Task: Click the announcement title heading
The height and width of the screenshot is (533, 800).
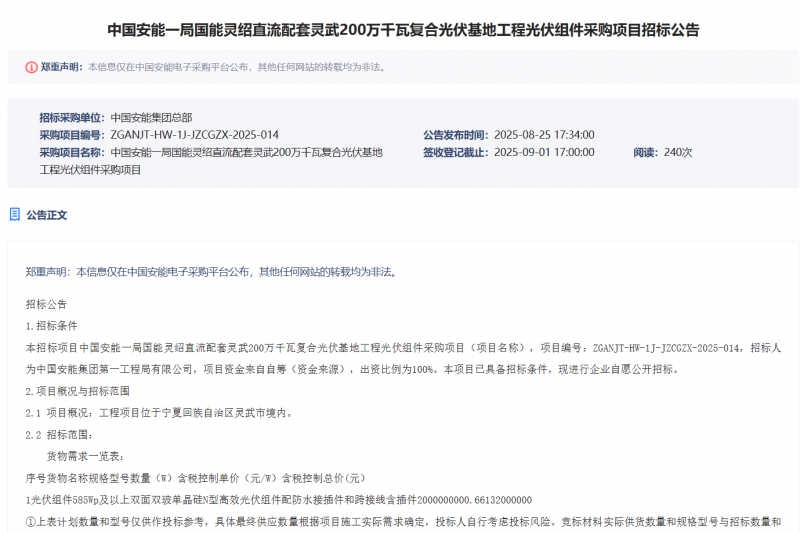Action: 403,30
